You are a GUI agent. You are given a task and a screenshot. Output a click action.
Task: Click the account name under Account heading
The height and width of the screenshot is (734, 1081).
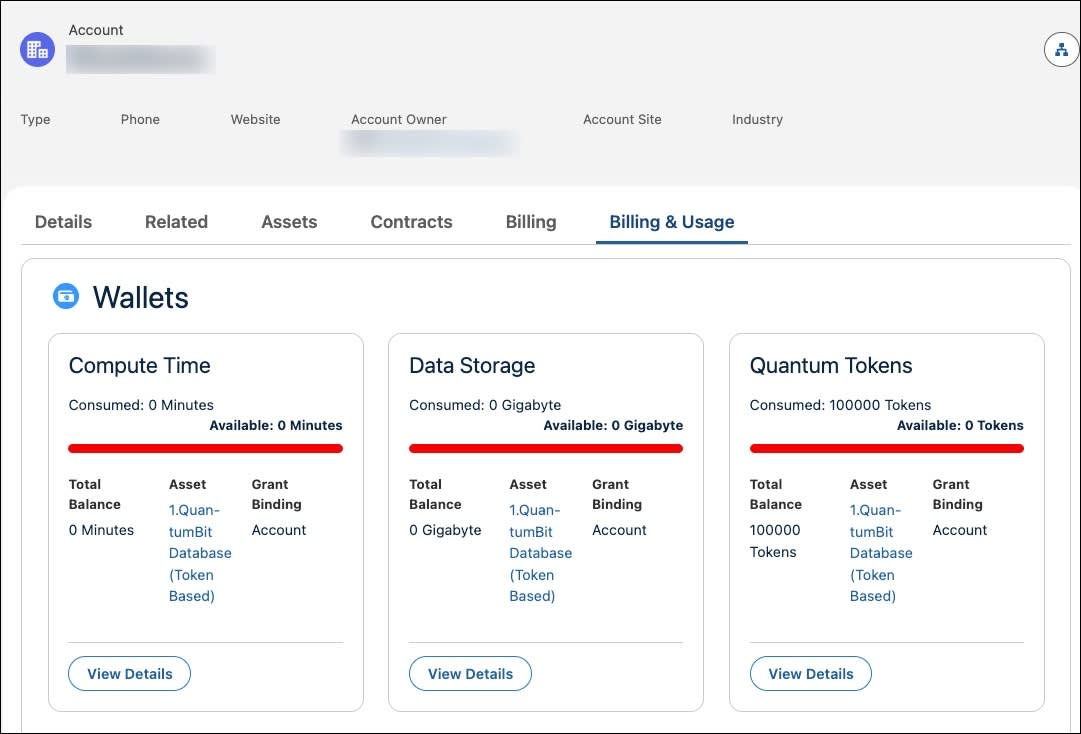tap(140, 59)
